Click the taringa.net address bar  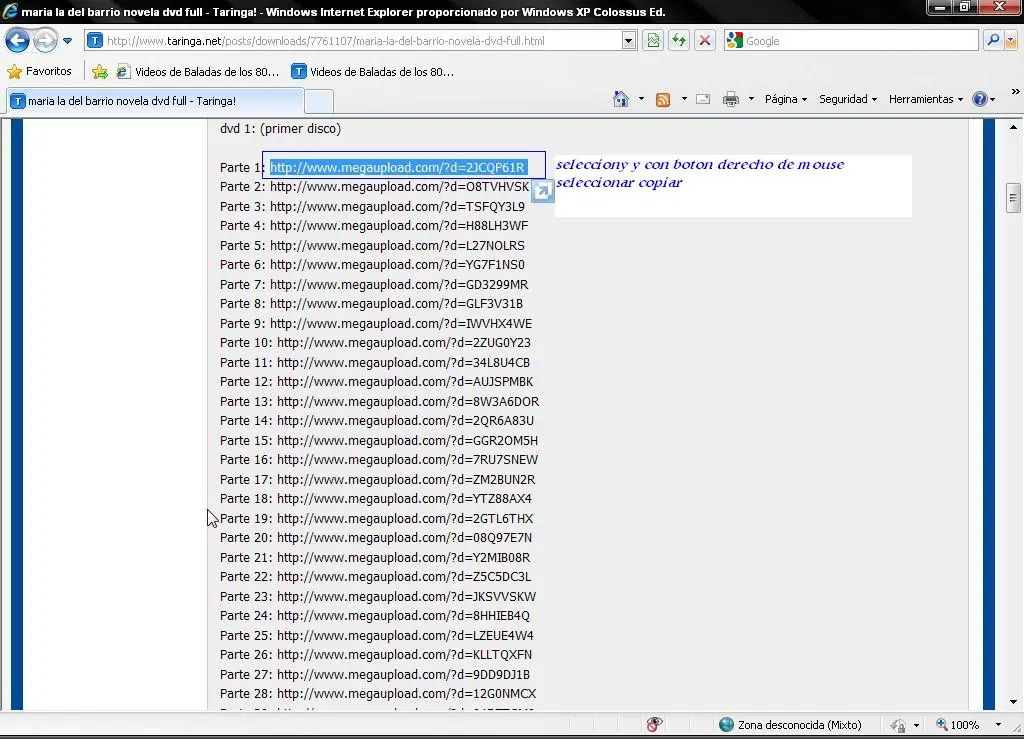point(353,40)
